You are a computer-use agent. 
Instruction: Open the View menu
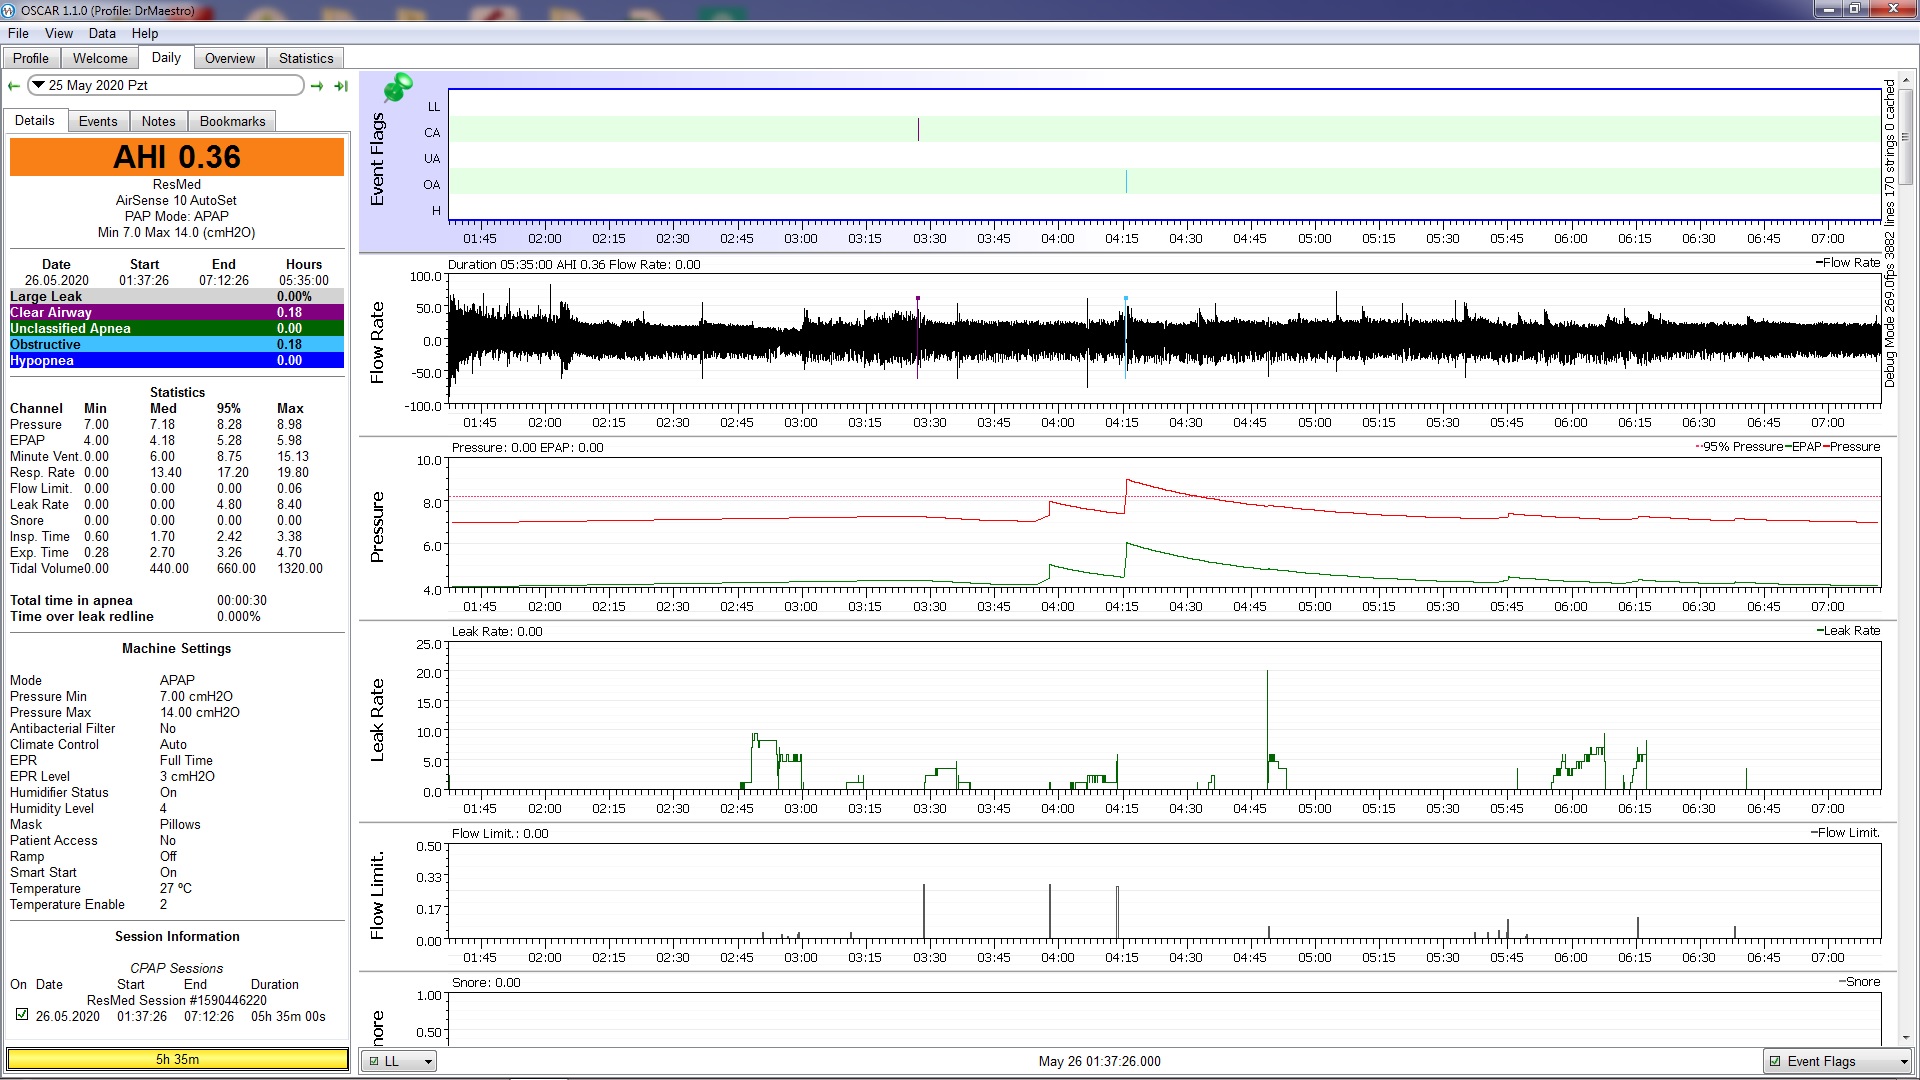click(59, 33)
